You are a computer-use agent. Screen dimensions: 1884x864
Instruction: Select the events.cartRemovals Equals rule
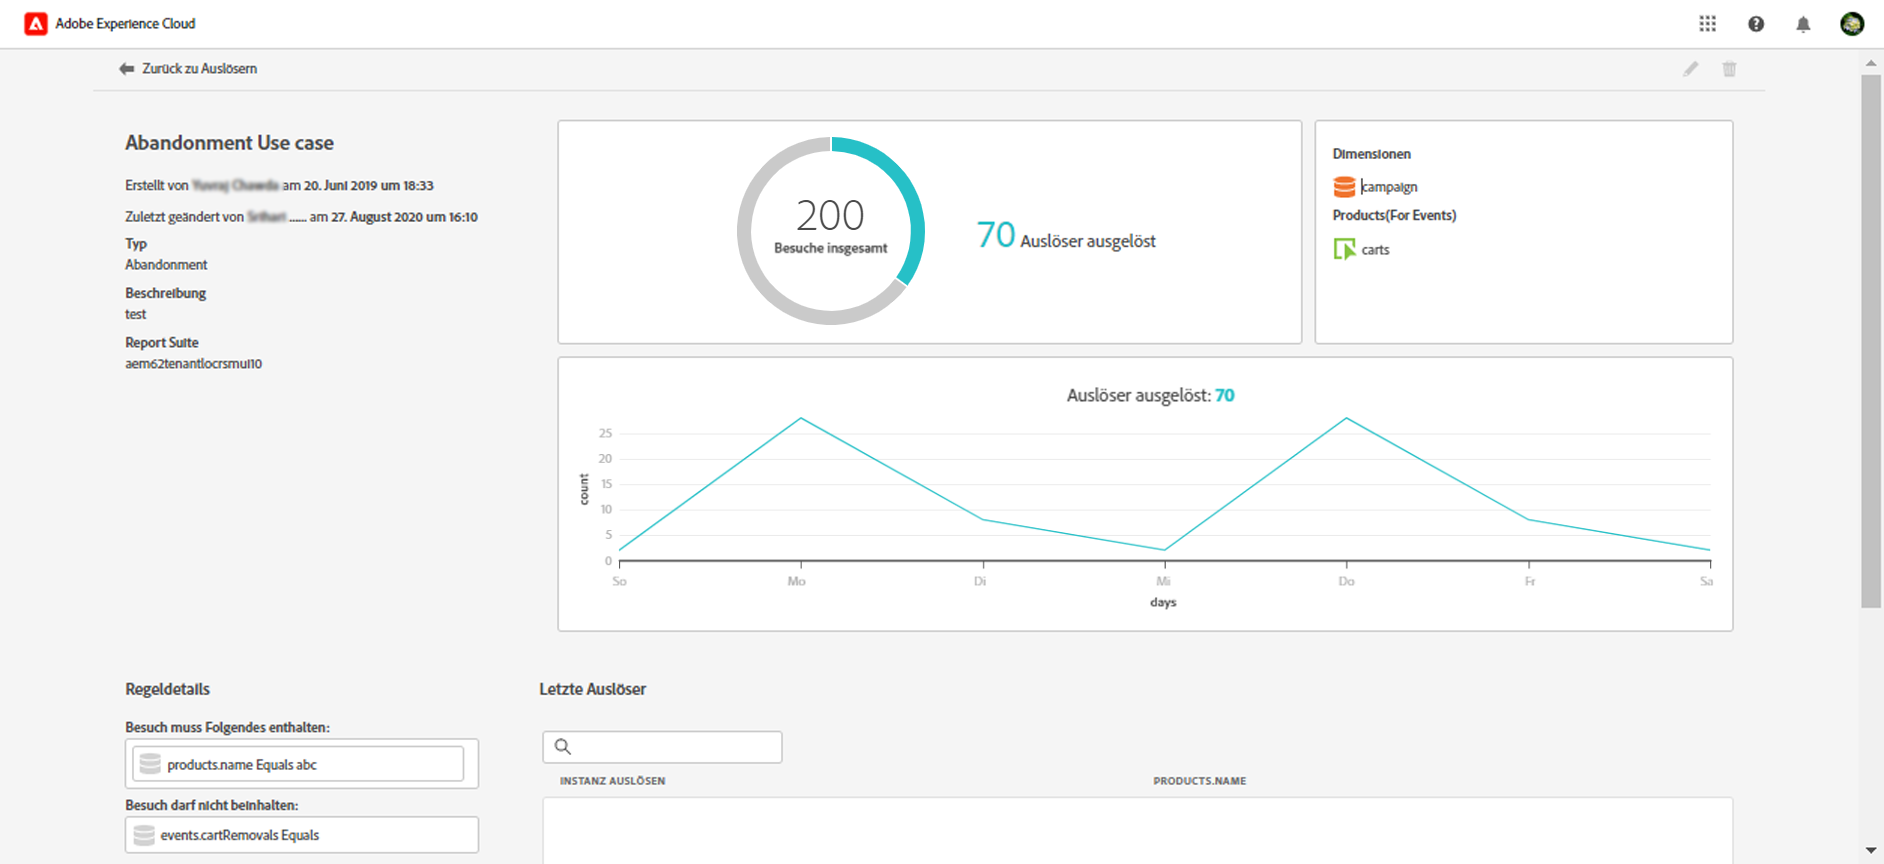tap(302, 835)
